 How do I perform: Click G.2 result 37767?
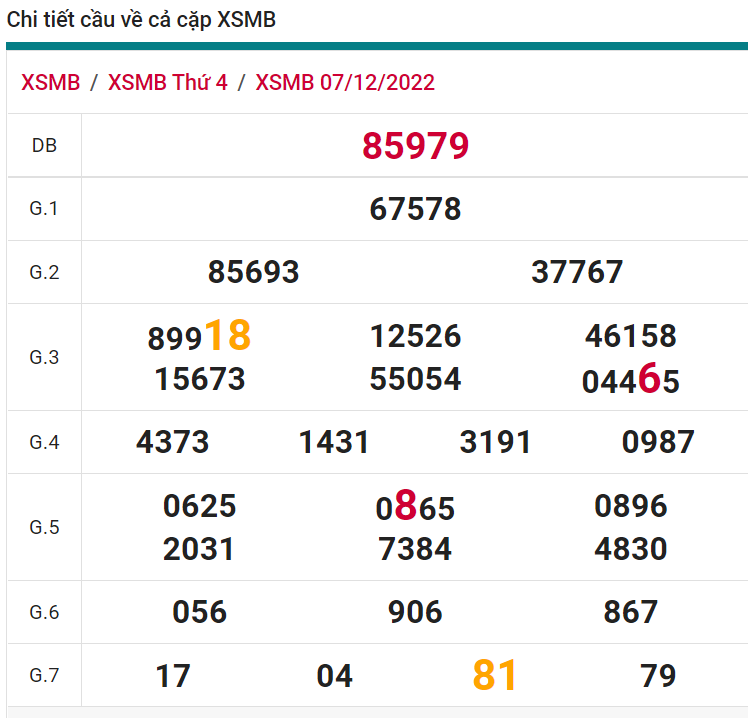pos(577,272)
